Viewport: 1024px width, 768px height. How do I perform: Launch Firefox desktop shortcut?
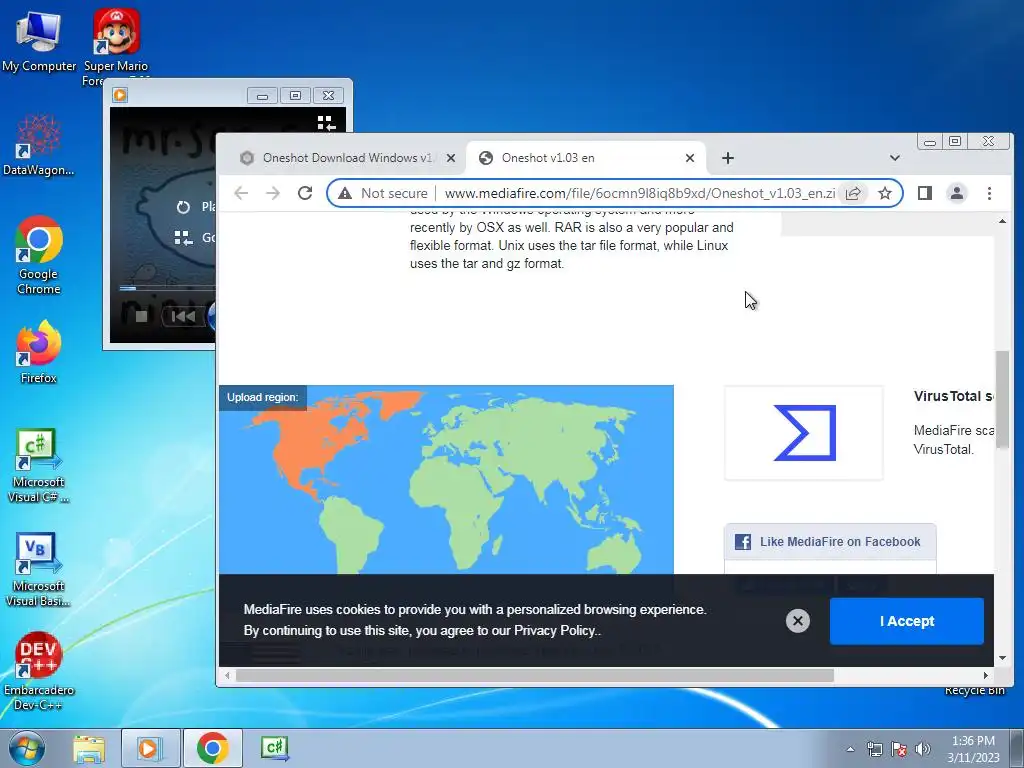tap(39, 353)
